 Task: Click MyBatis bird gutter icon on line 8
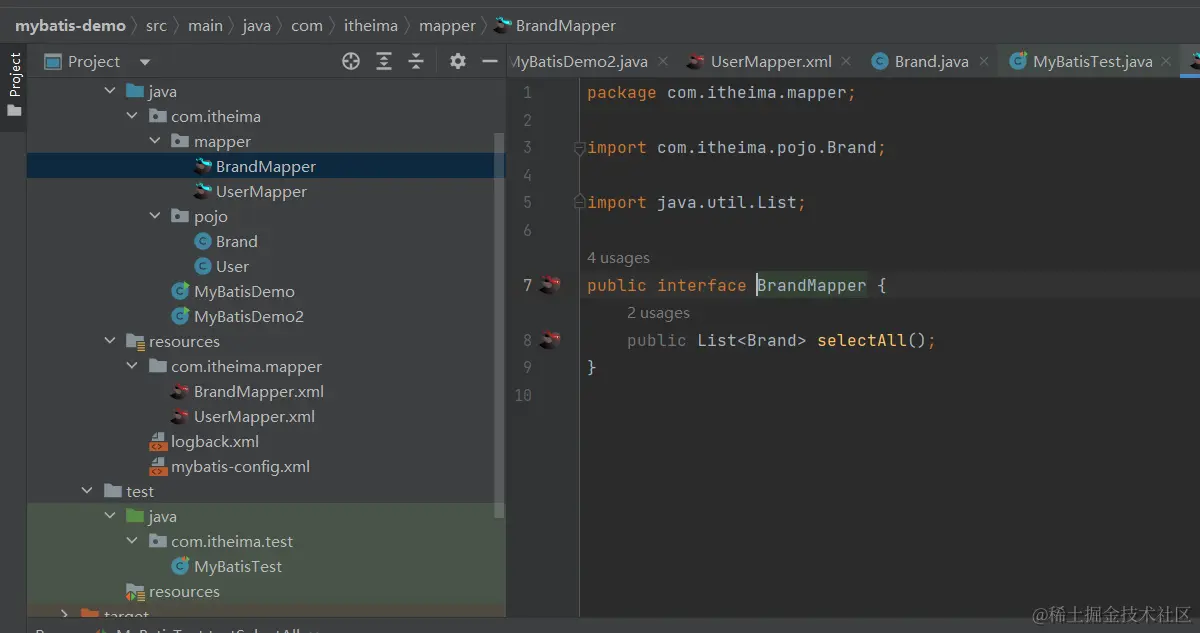(549, 340)
